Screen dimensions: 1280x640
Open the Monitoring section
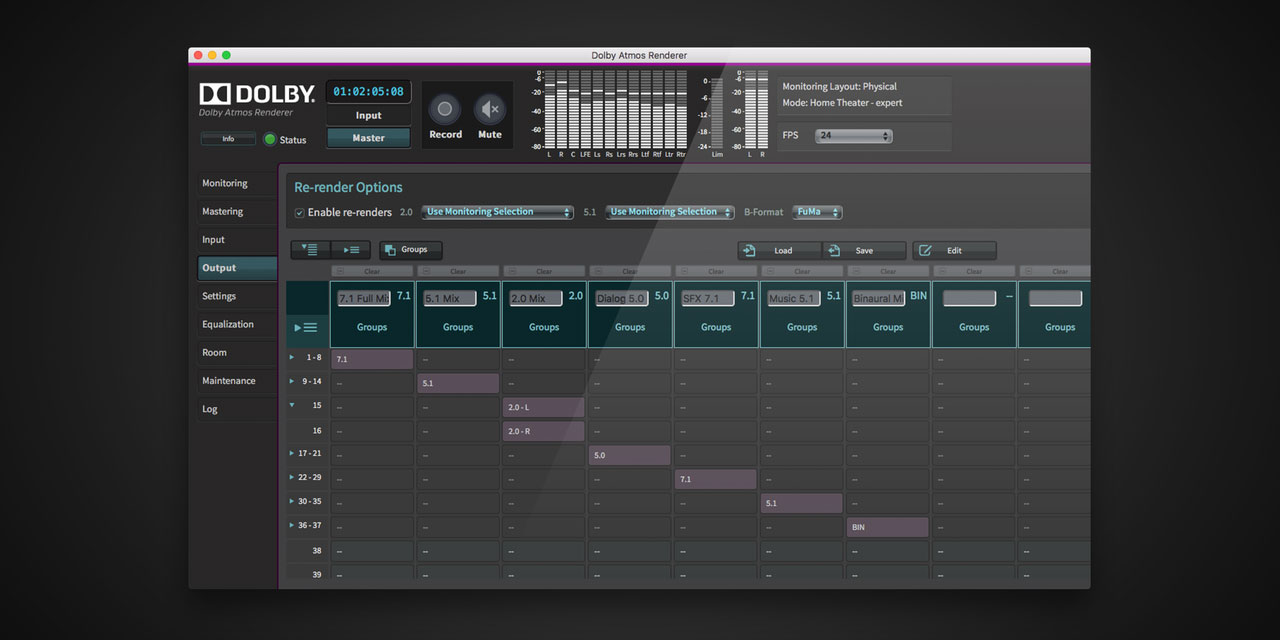(236, 183)
